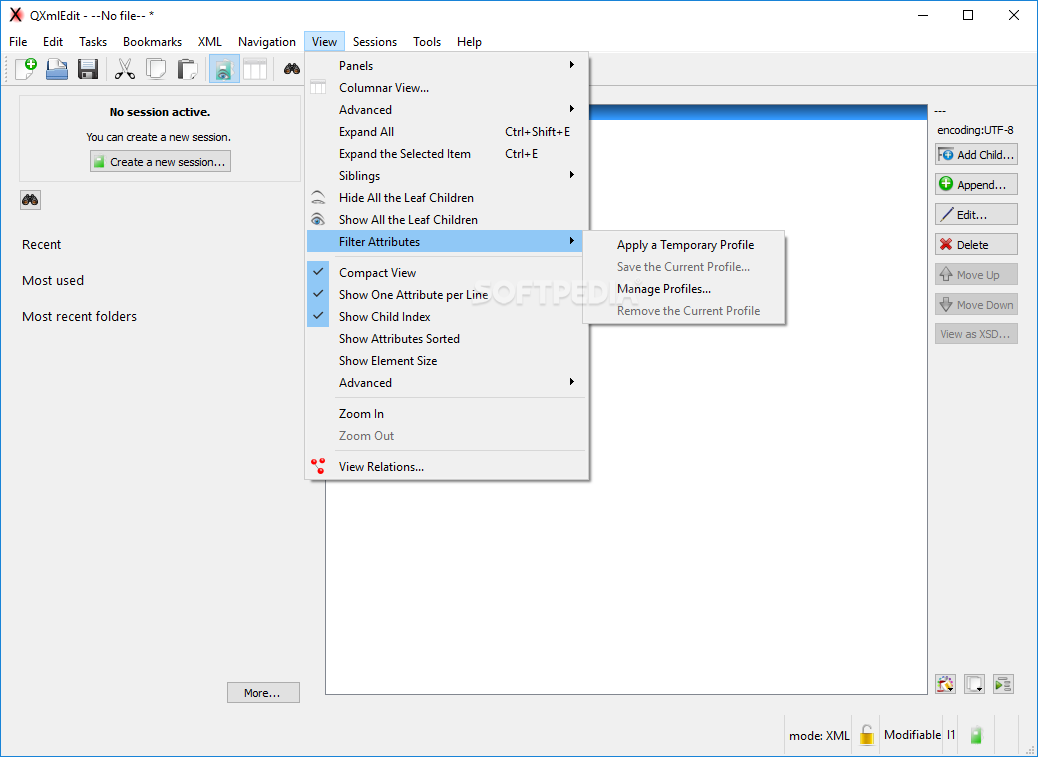Click the Cut scissors icon
This screenshot has height=757, width=1038.
(x=124, y=69)
